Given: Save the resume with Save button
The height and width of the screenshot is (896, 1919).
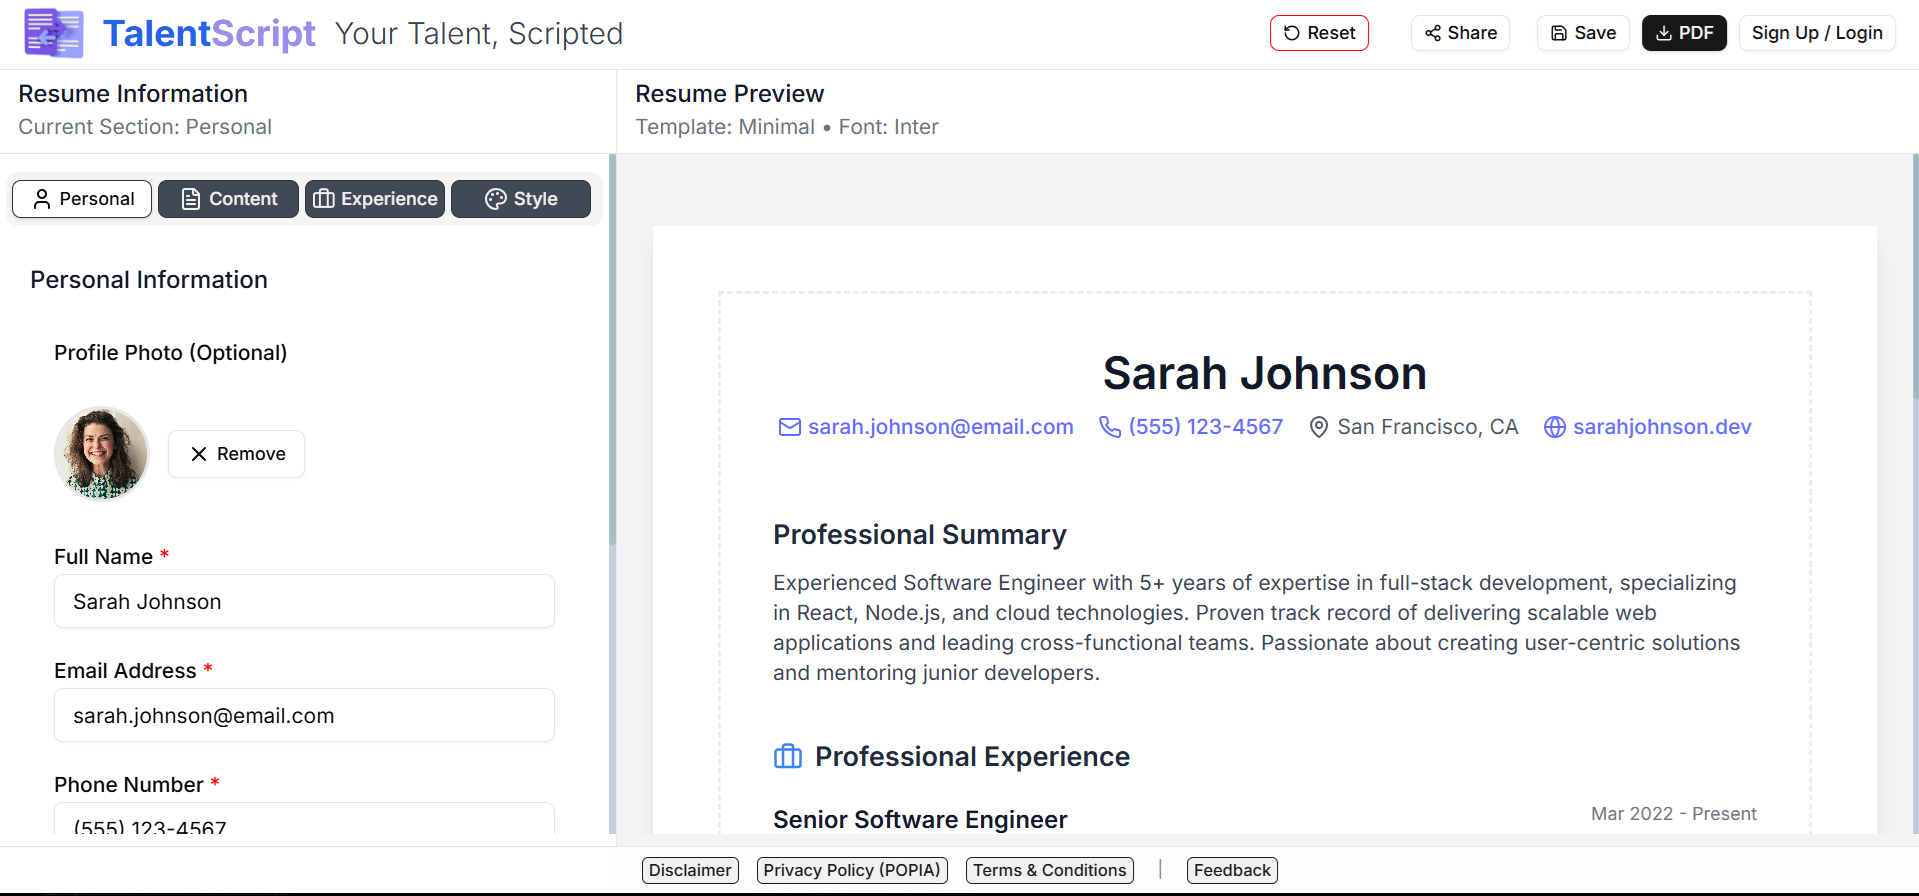Looking at the screenshot, I should [1583, 33].
